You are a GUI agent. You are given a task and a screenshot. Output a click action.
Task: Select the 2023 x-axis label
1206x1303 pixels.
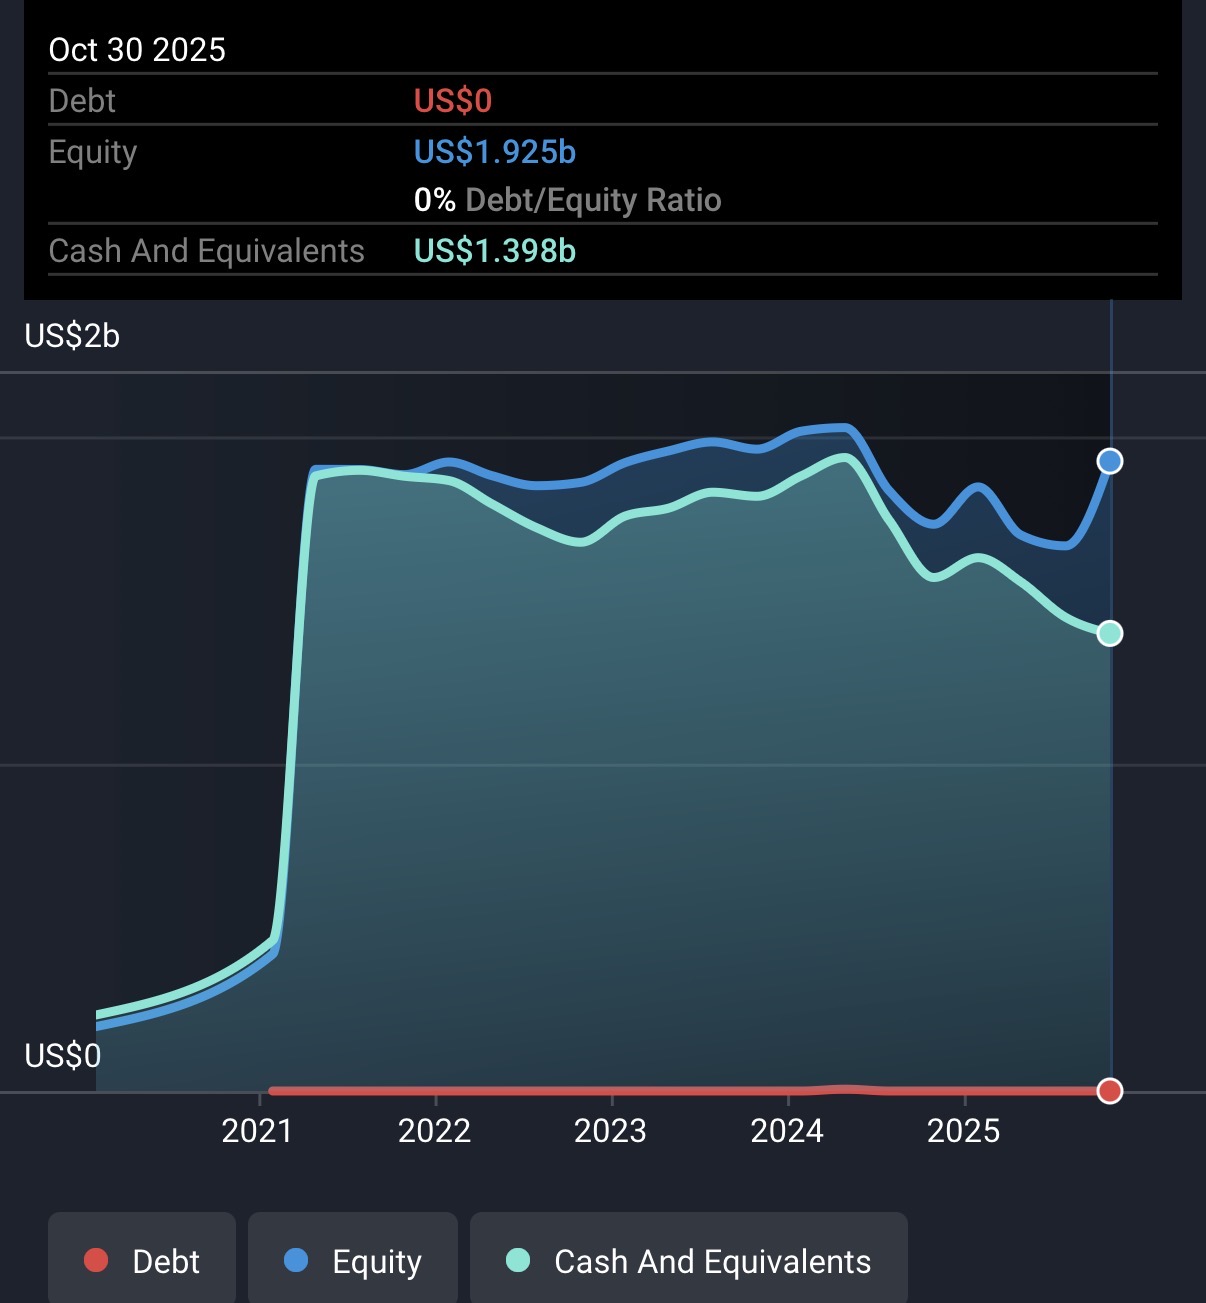click(610, 1131)
